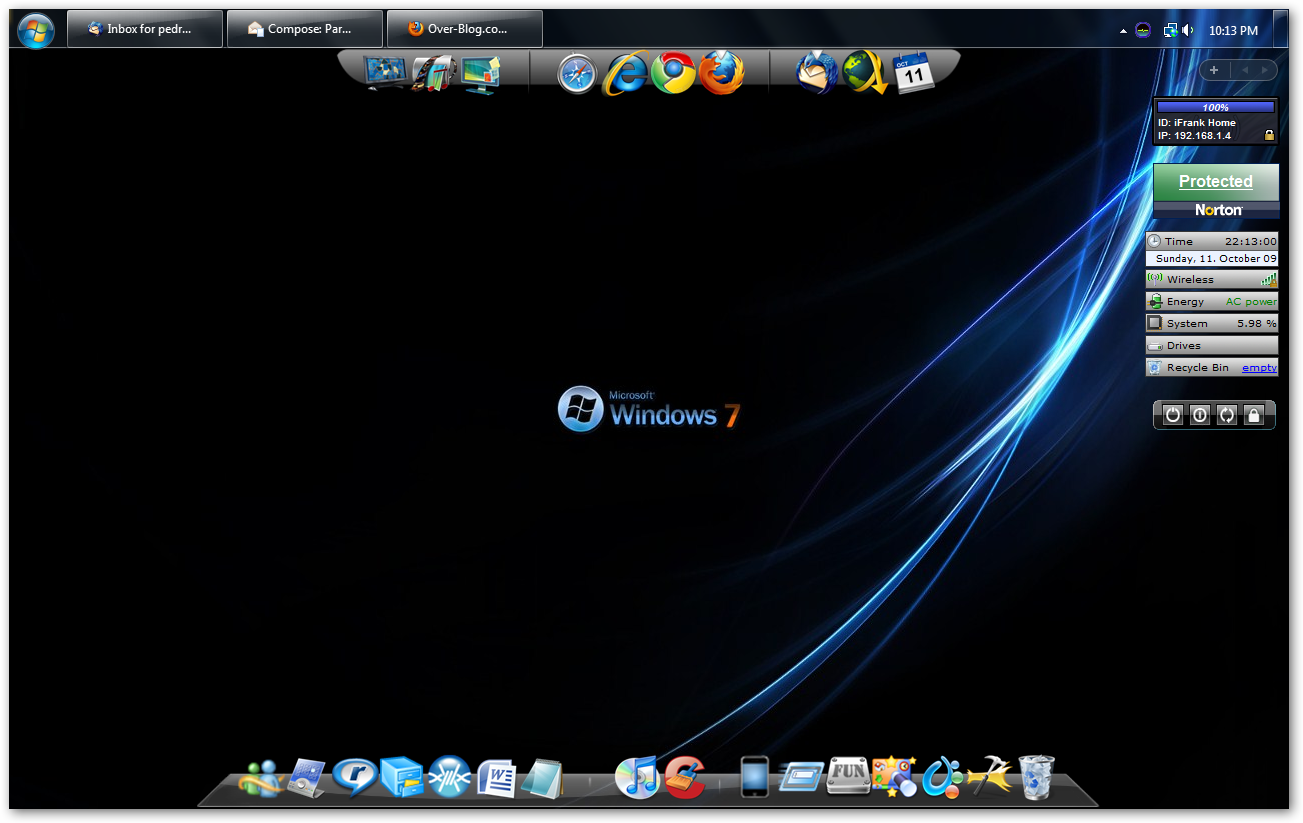1303x823 pixels.
Task: Launch iTunes from the bottom dock
Action: [x=637, y=777]
